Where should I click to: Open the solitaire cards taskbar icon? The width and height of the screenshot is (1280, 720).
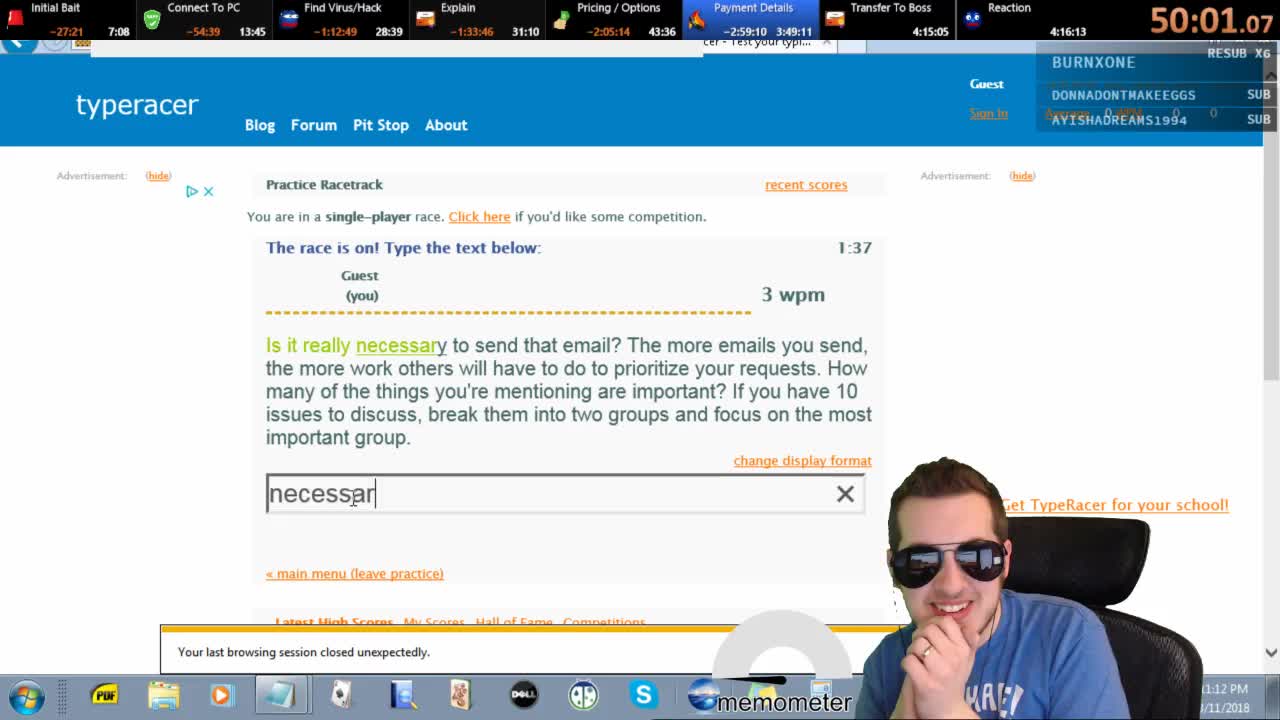pyautogui.click(x=341, y=695)
